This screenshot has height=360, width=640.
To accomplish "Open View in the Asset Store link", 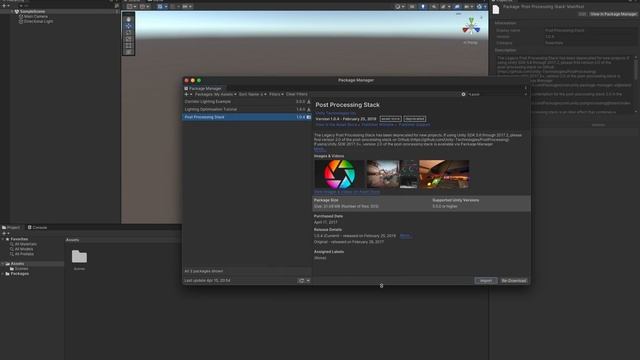I will (x=337, y=124).
